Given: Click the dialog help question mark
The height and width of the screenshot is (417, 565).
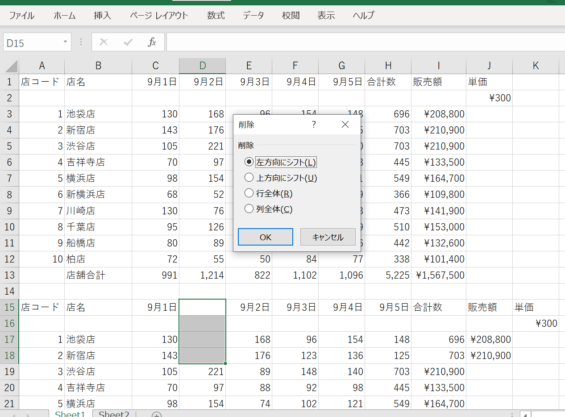Looking at the screenshot, I should click(x=314, y=125).
